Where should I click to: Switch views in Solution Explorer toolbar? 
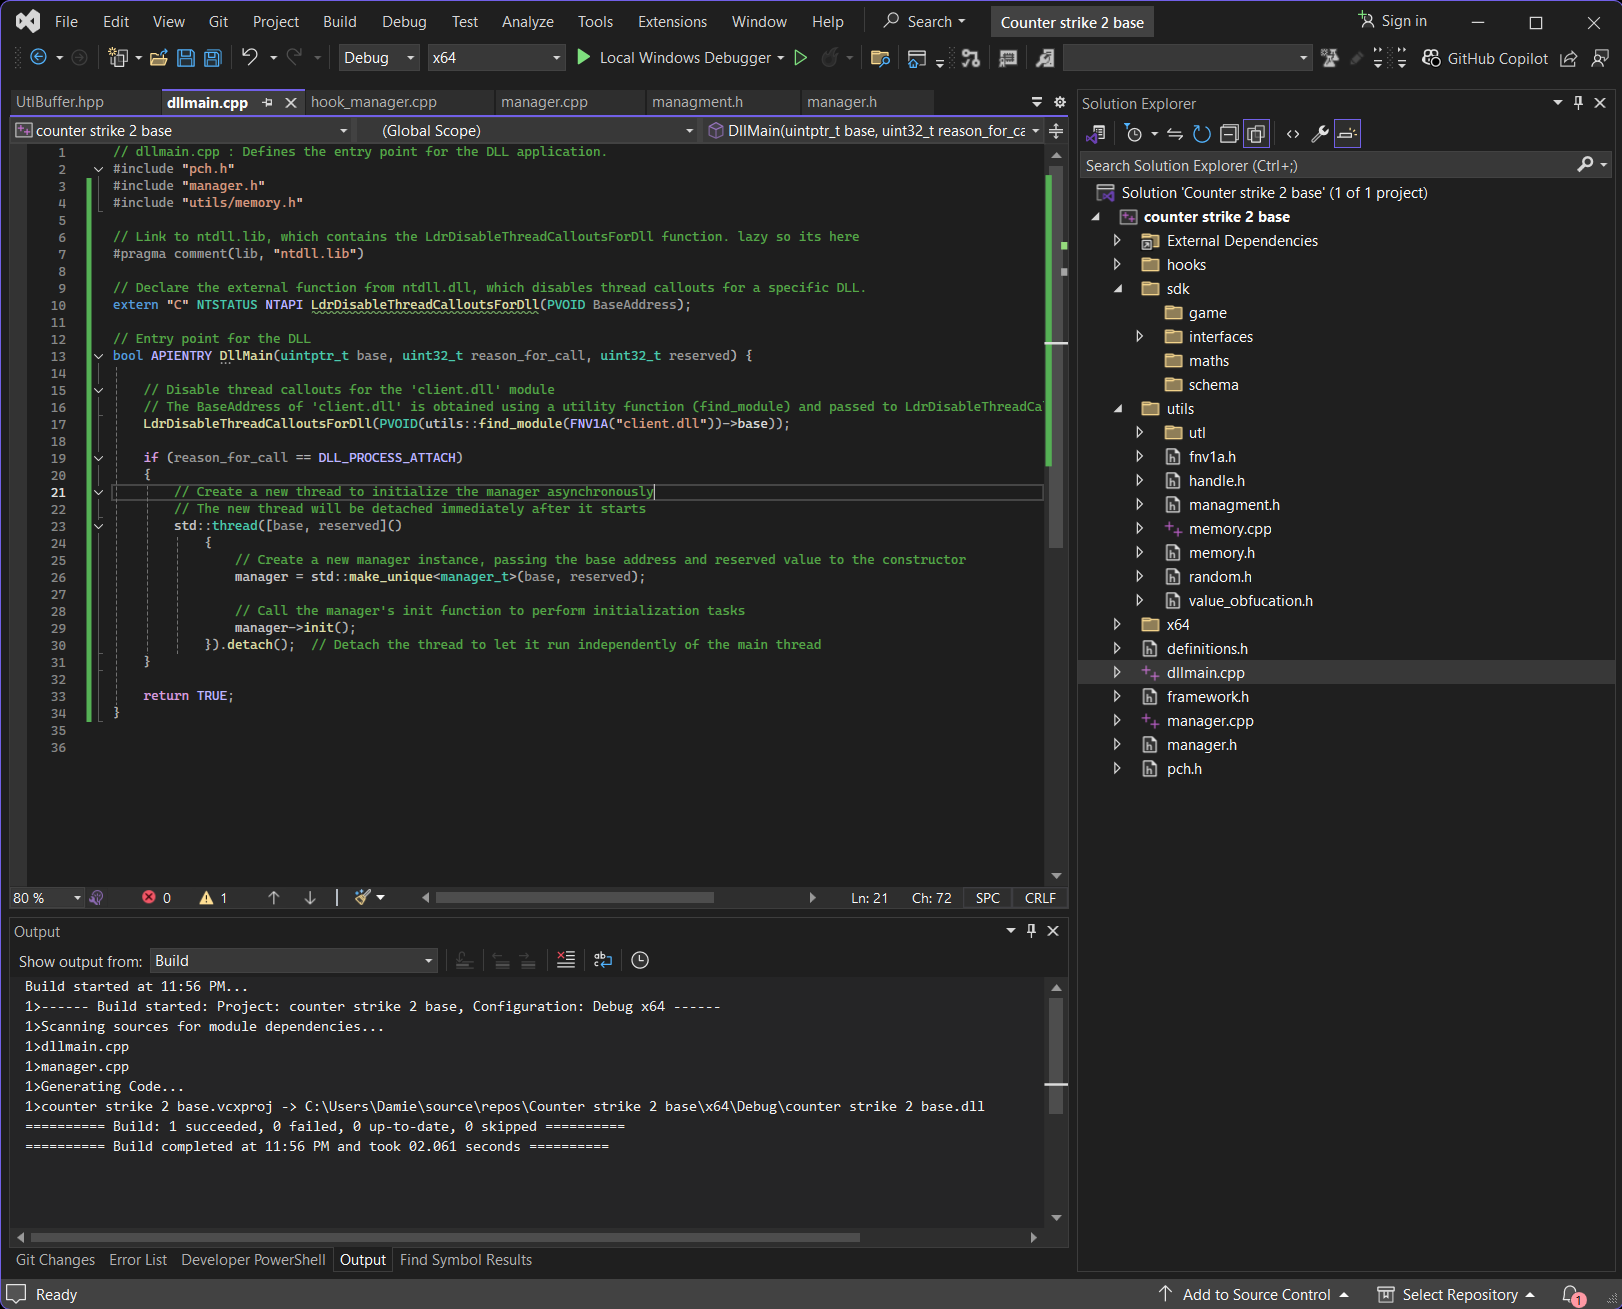click(1096, 133)
